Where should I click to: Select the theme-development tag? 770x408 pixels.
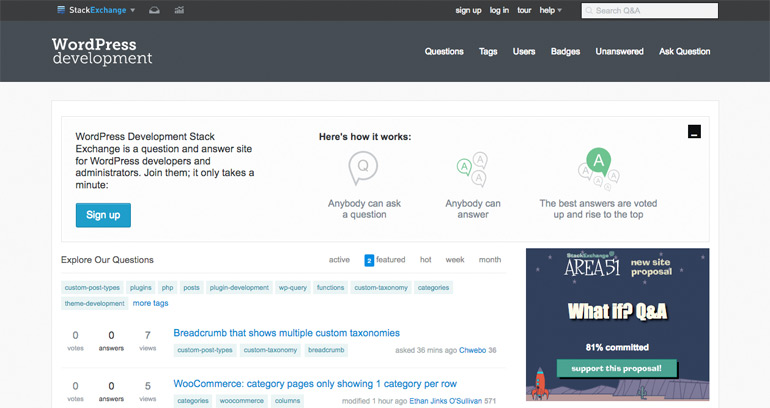pyautogui.click(x=95, y=303)
